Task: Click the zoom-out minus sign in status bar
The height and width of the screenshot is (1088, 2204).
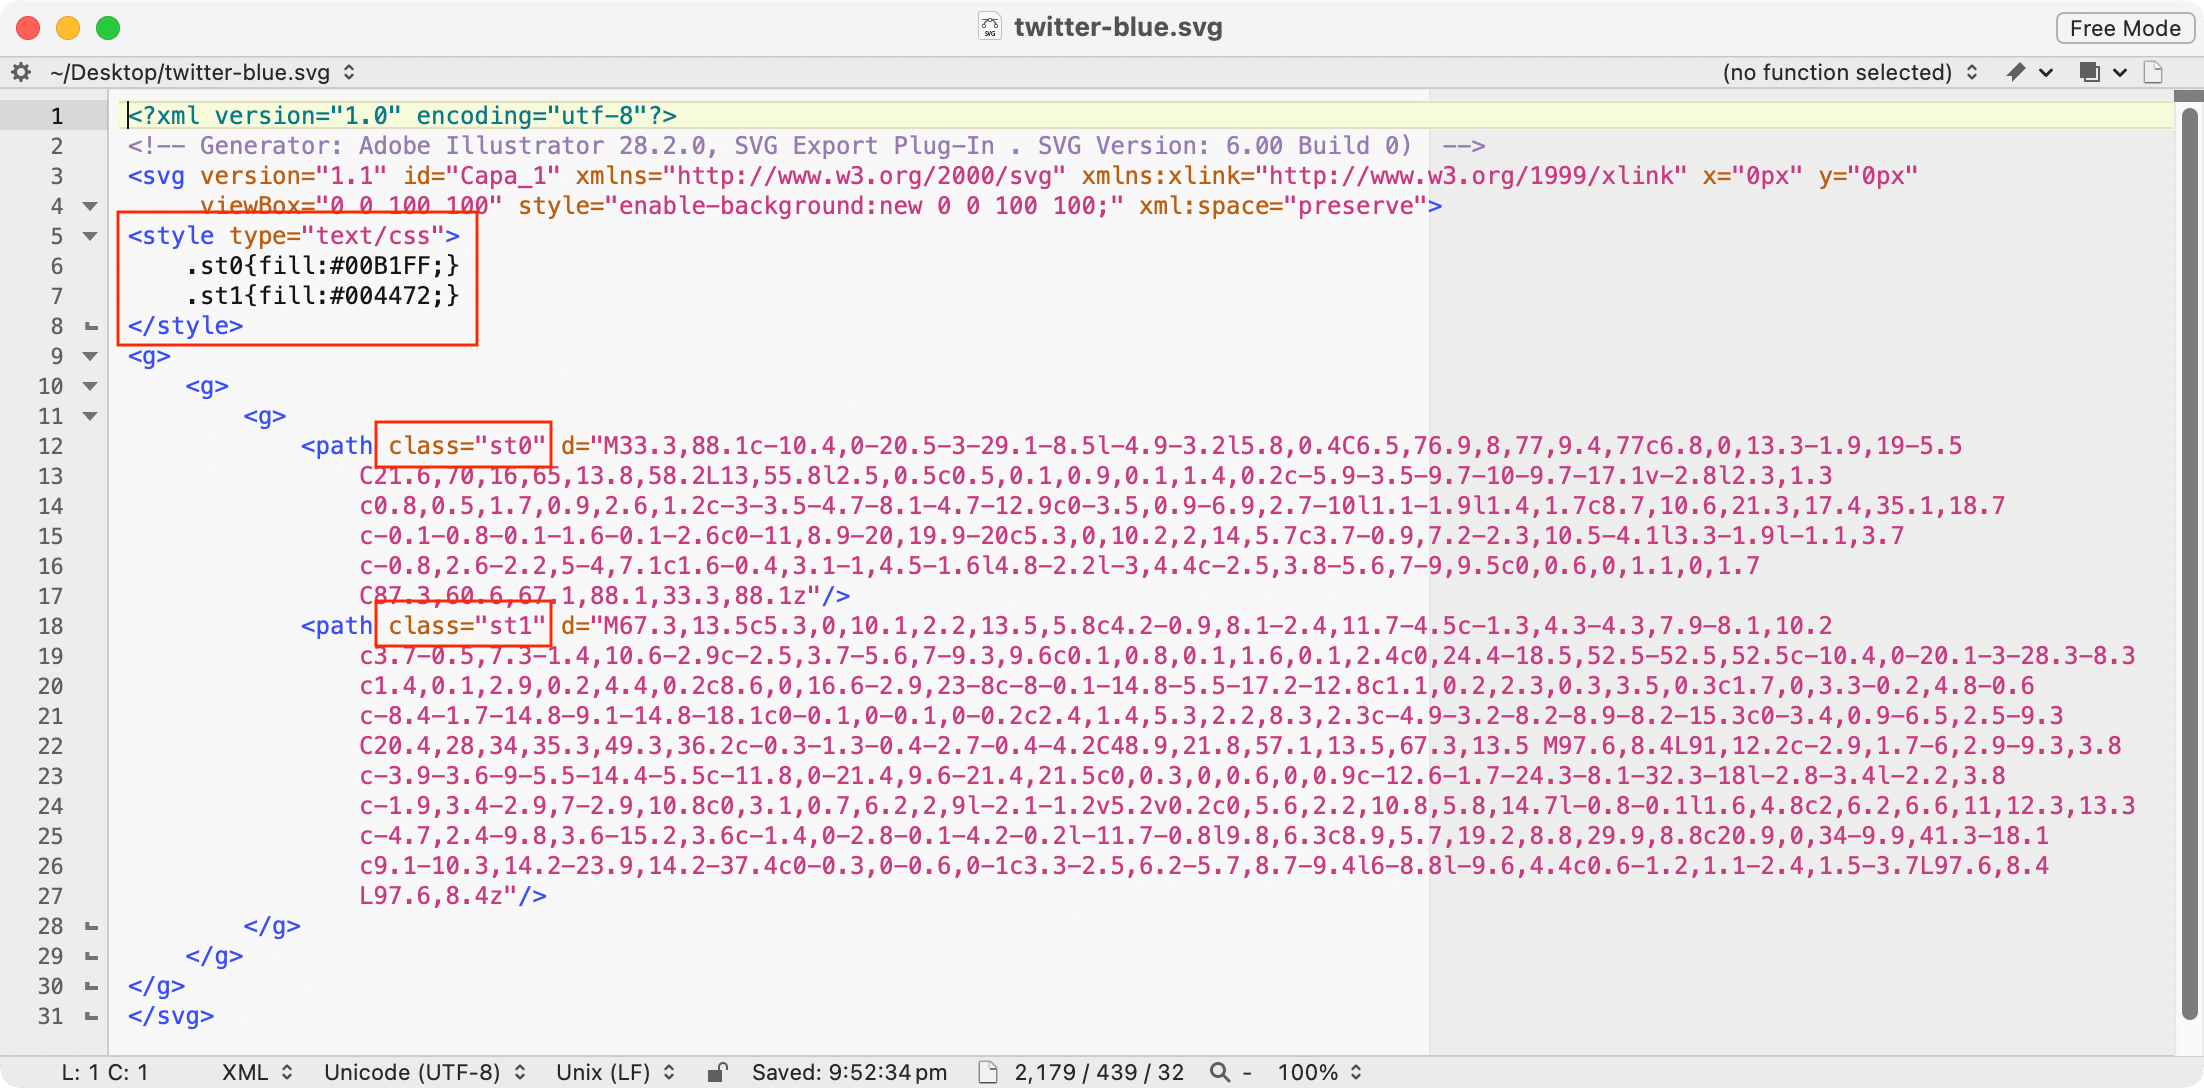Action: pos(1247,1072)
